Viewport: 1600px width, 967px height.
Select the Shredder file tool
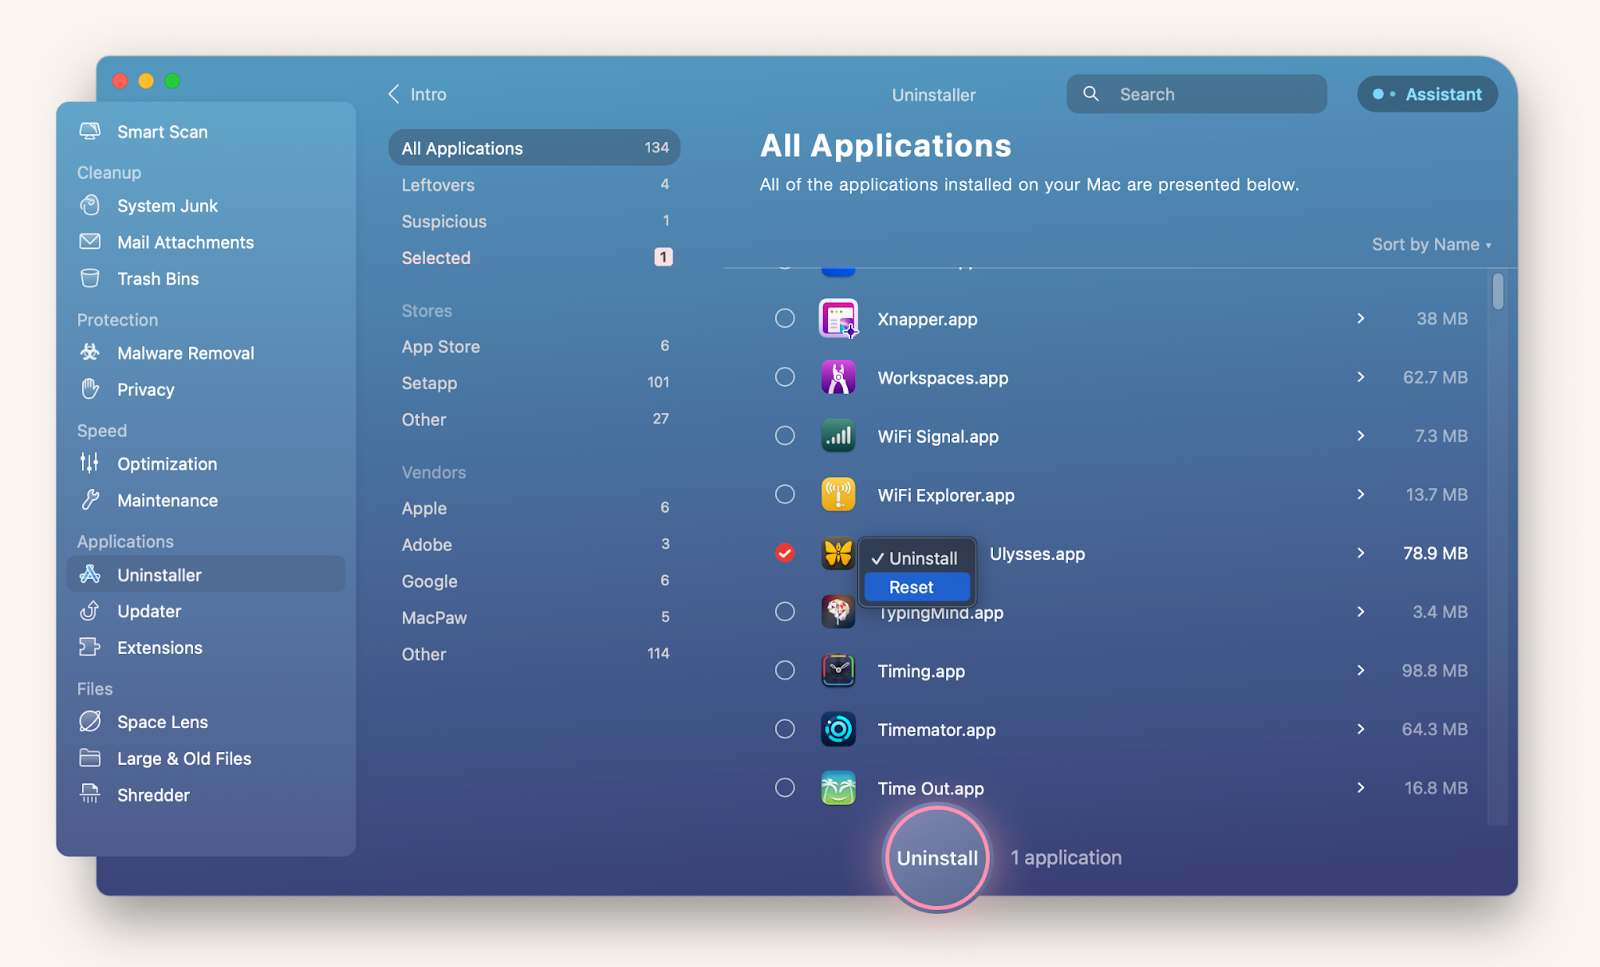152,794
